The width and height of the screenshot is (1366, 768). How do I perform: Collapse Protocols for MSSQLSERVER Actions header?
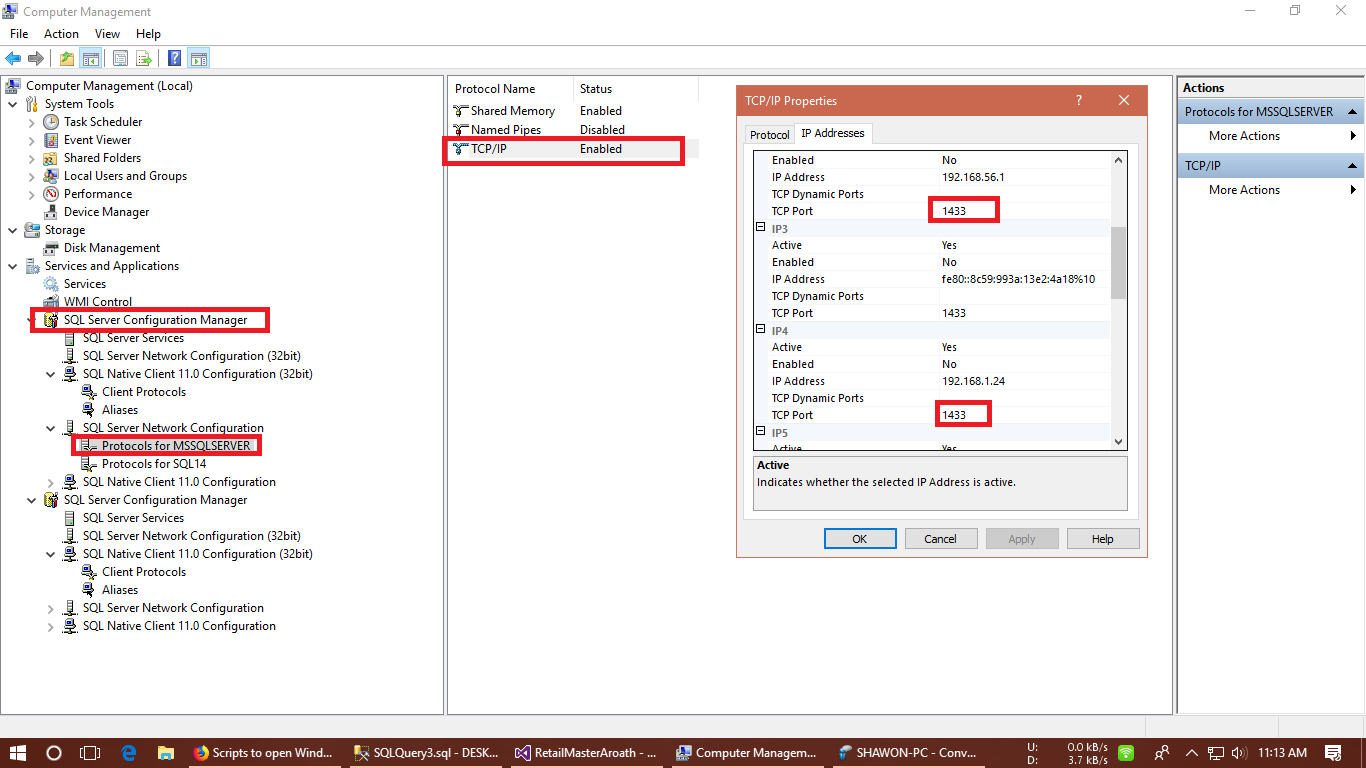(x=1352, y=112)
